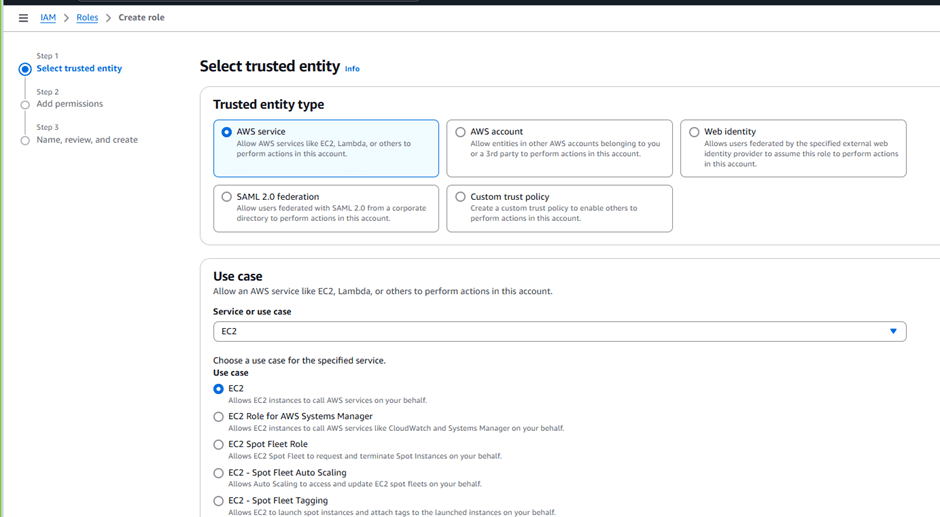Click the Step 2 Add permissions step

[x=69, y=104]
